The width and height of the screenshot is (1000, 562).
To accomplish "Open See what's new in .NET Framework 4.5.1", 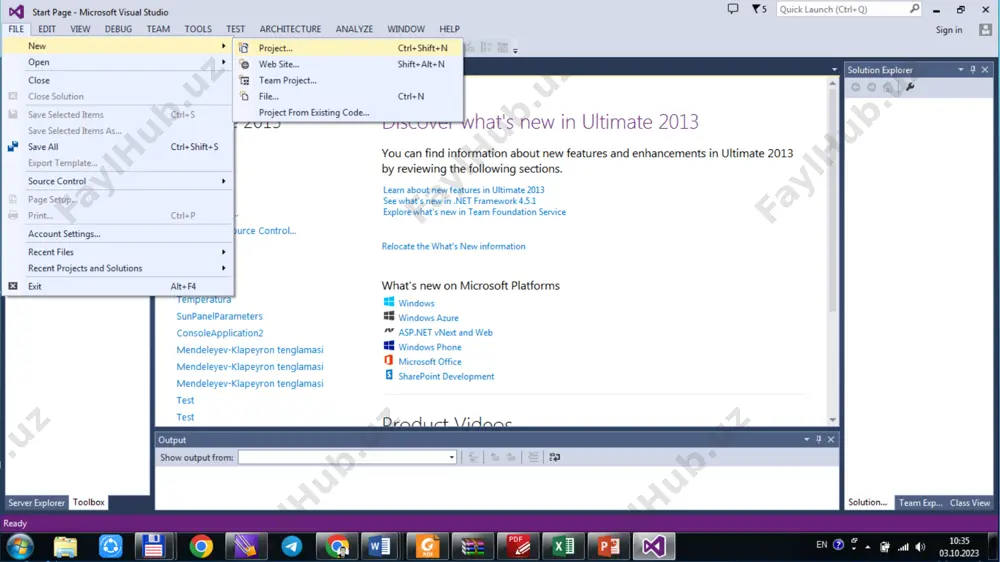I will pyautogui.click(x=459, y=201).
